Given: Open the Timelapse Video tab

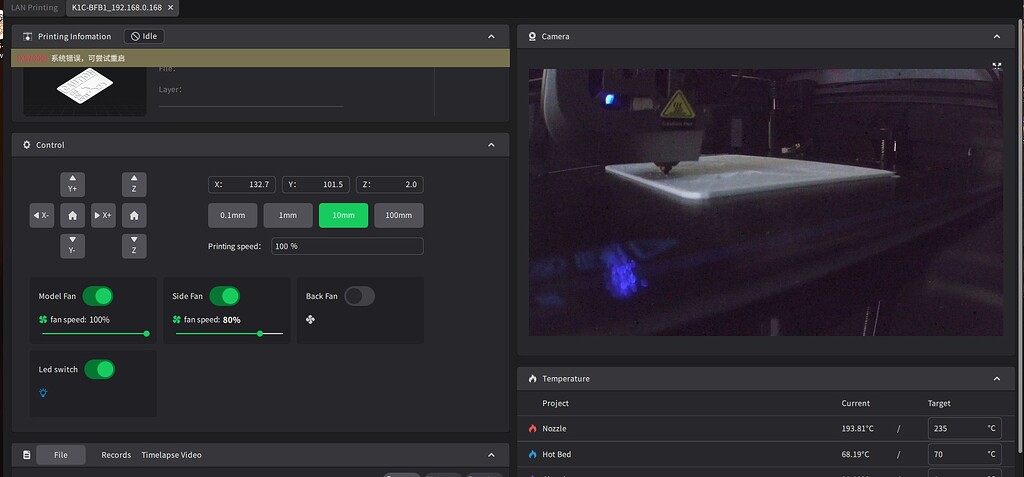Looking at the screenshot, I should [171, 455].
